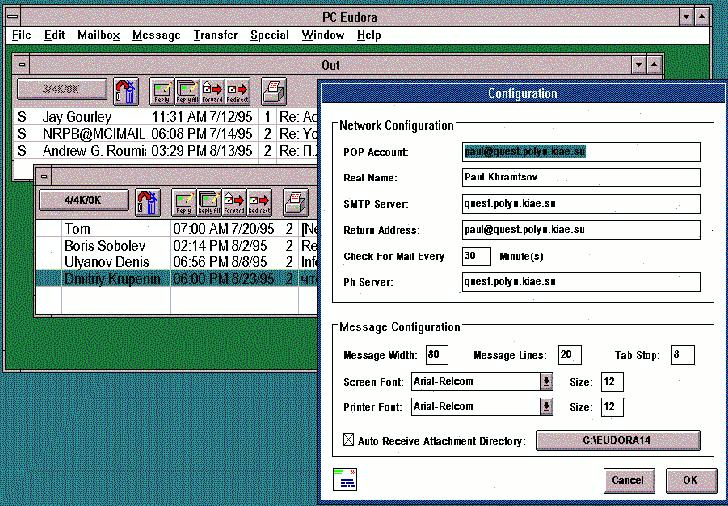Click the Redirect icon in the Out window
This screenshot has height=506, width=728.
tap(237, 92)
